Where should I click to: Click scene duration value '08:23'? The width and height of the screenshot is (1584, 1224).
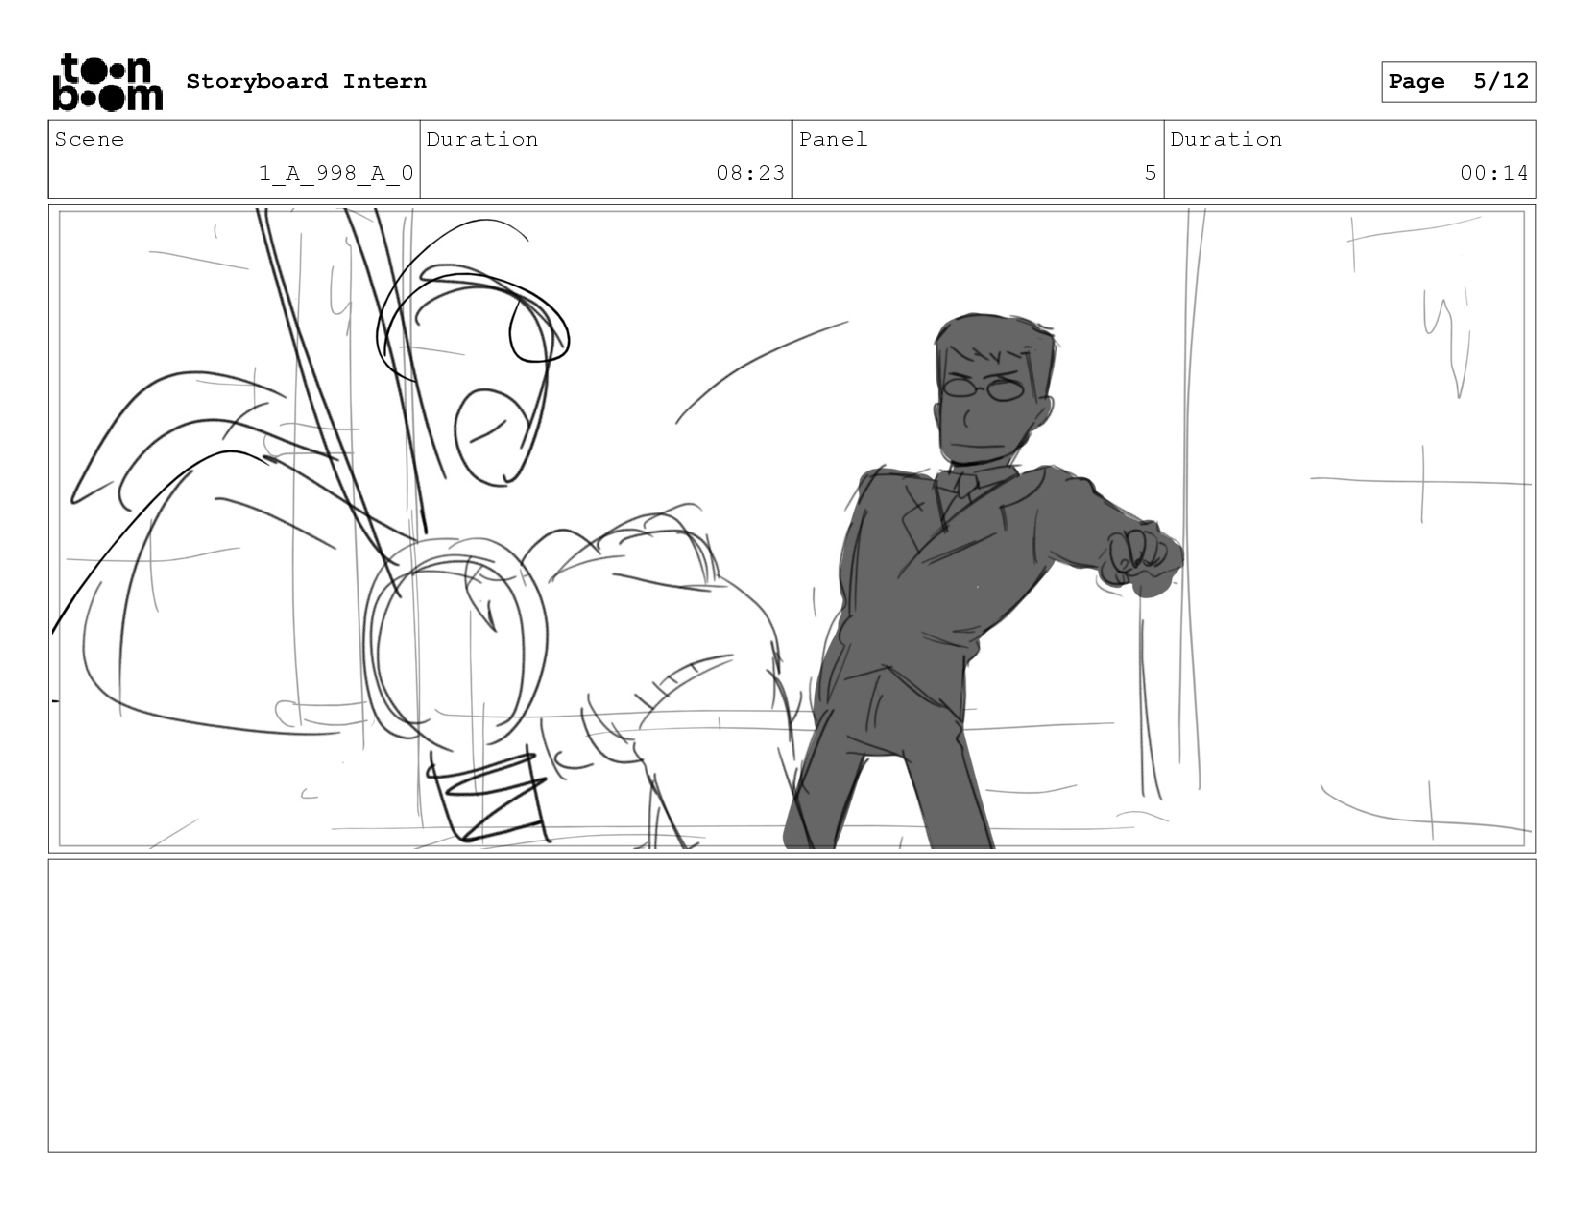[750, 173]
